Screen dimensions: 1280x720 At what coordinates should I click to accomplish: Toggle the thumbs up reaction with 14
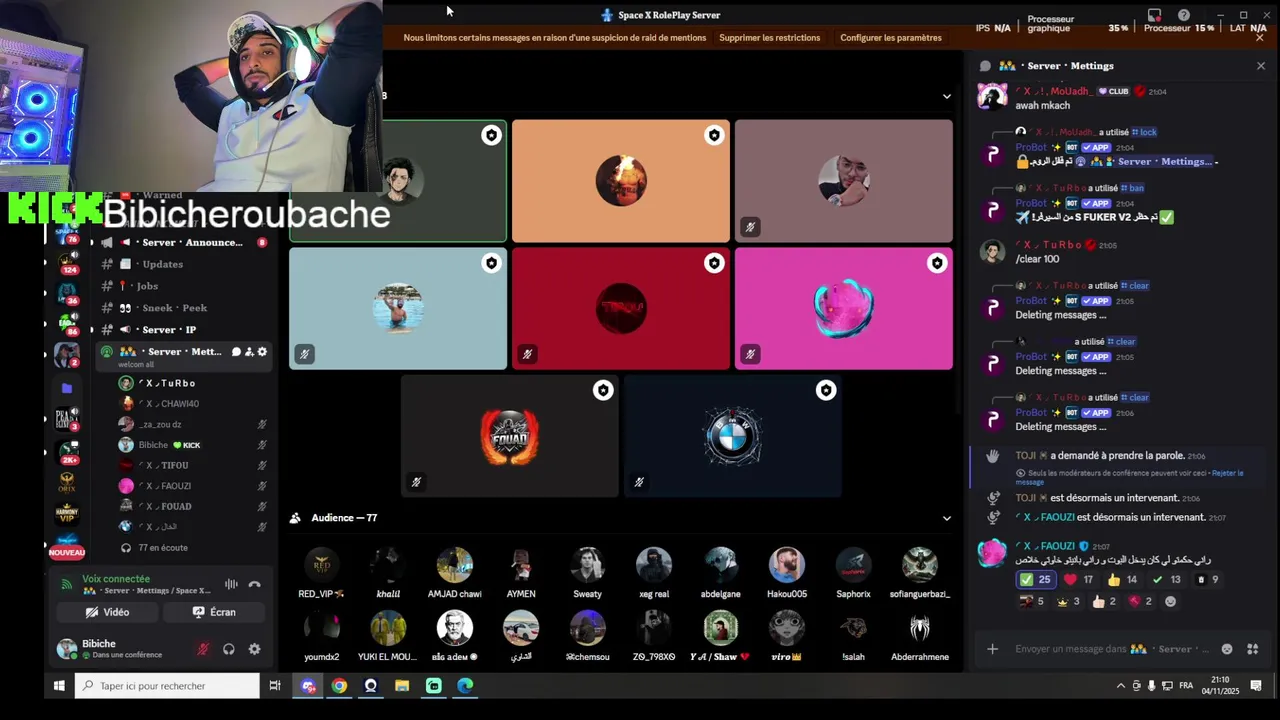(1122, 580)
